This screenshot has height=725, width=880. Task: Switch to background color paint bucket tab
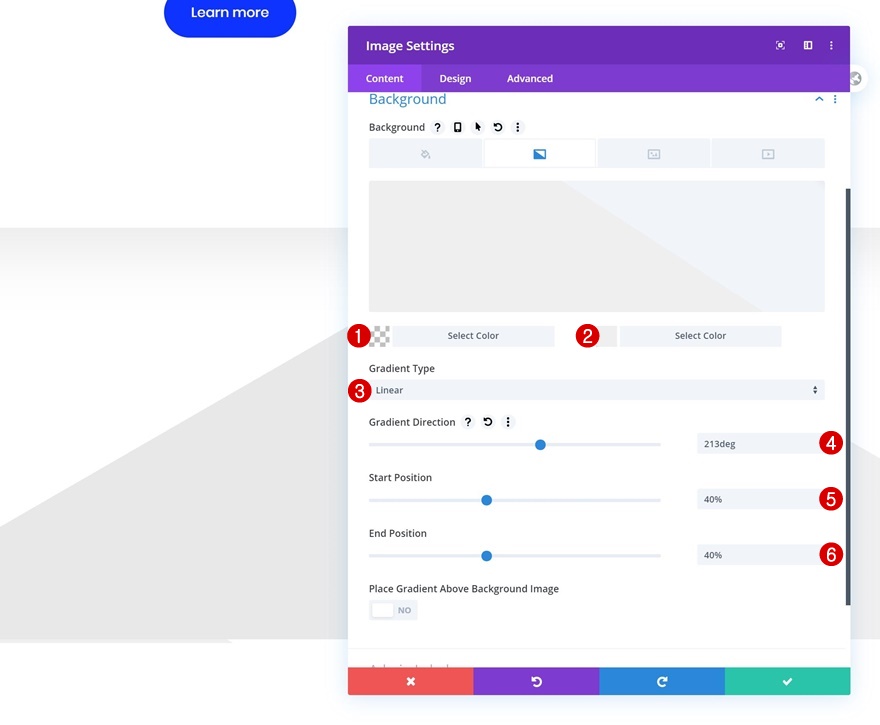click(x=425, y=154)
